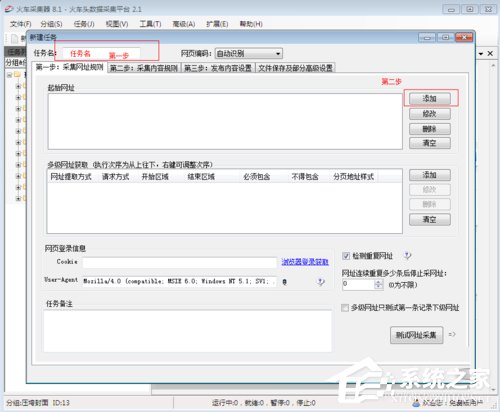Click the 结束区域 column header

[201, 177]
